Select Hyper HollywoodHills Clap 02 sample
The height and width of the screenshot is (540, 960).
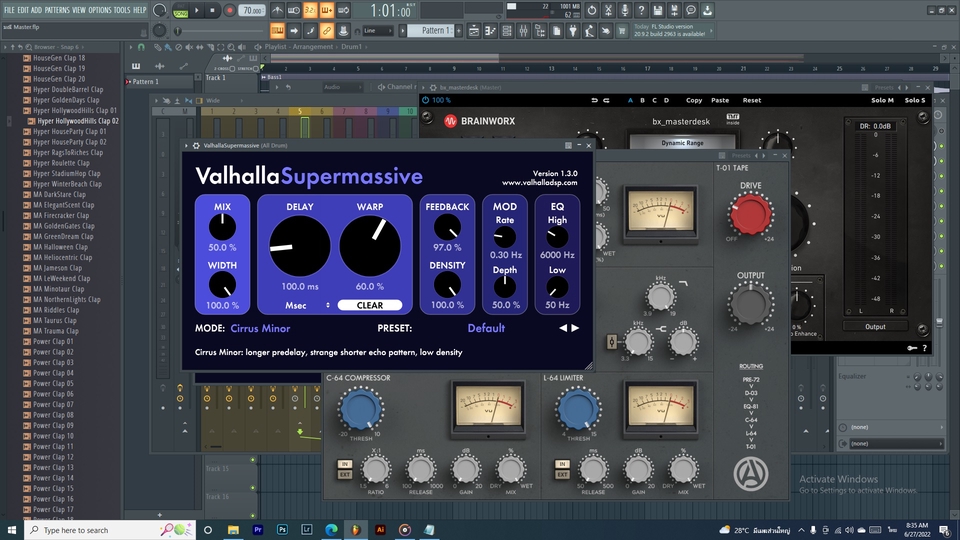pyautogui.click(x=78, y=121)
